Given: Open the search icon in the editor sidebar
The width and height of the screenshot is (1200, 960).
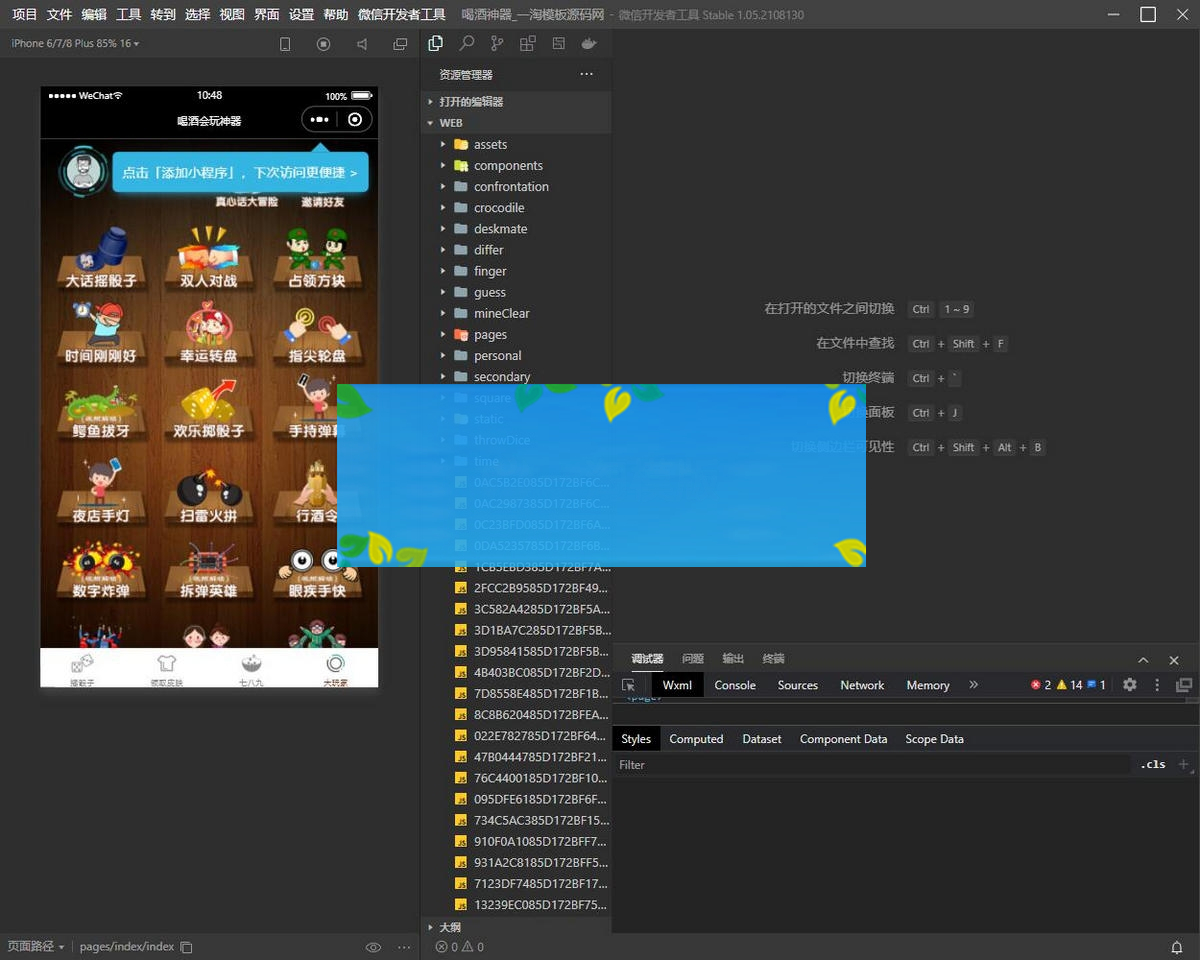Looking at the screenshot, I should [466, 44].
